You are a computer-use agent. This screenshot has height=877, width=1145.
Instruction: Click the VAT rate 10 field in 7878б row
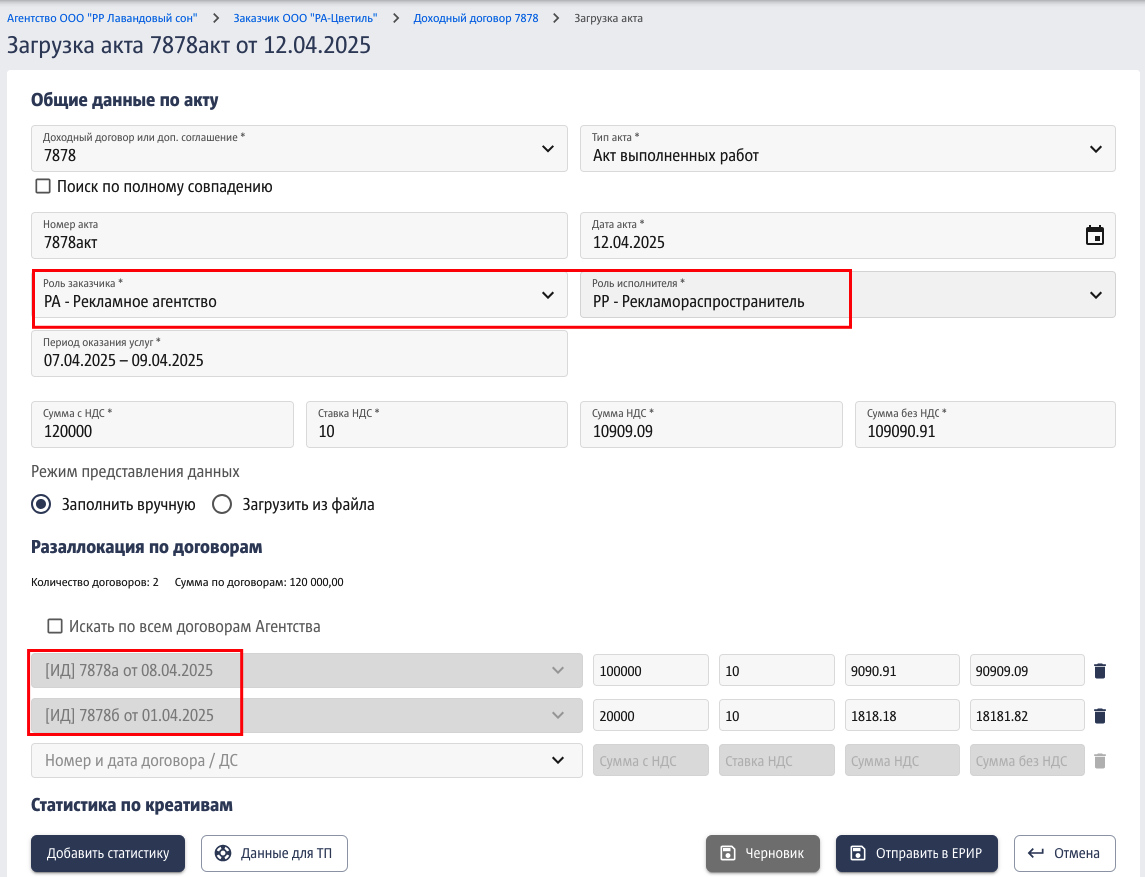[776, 716]
